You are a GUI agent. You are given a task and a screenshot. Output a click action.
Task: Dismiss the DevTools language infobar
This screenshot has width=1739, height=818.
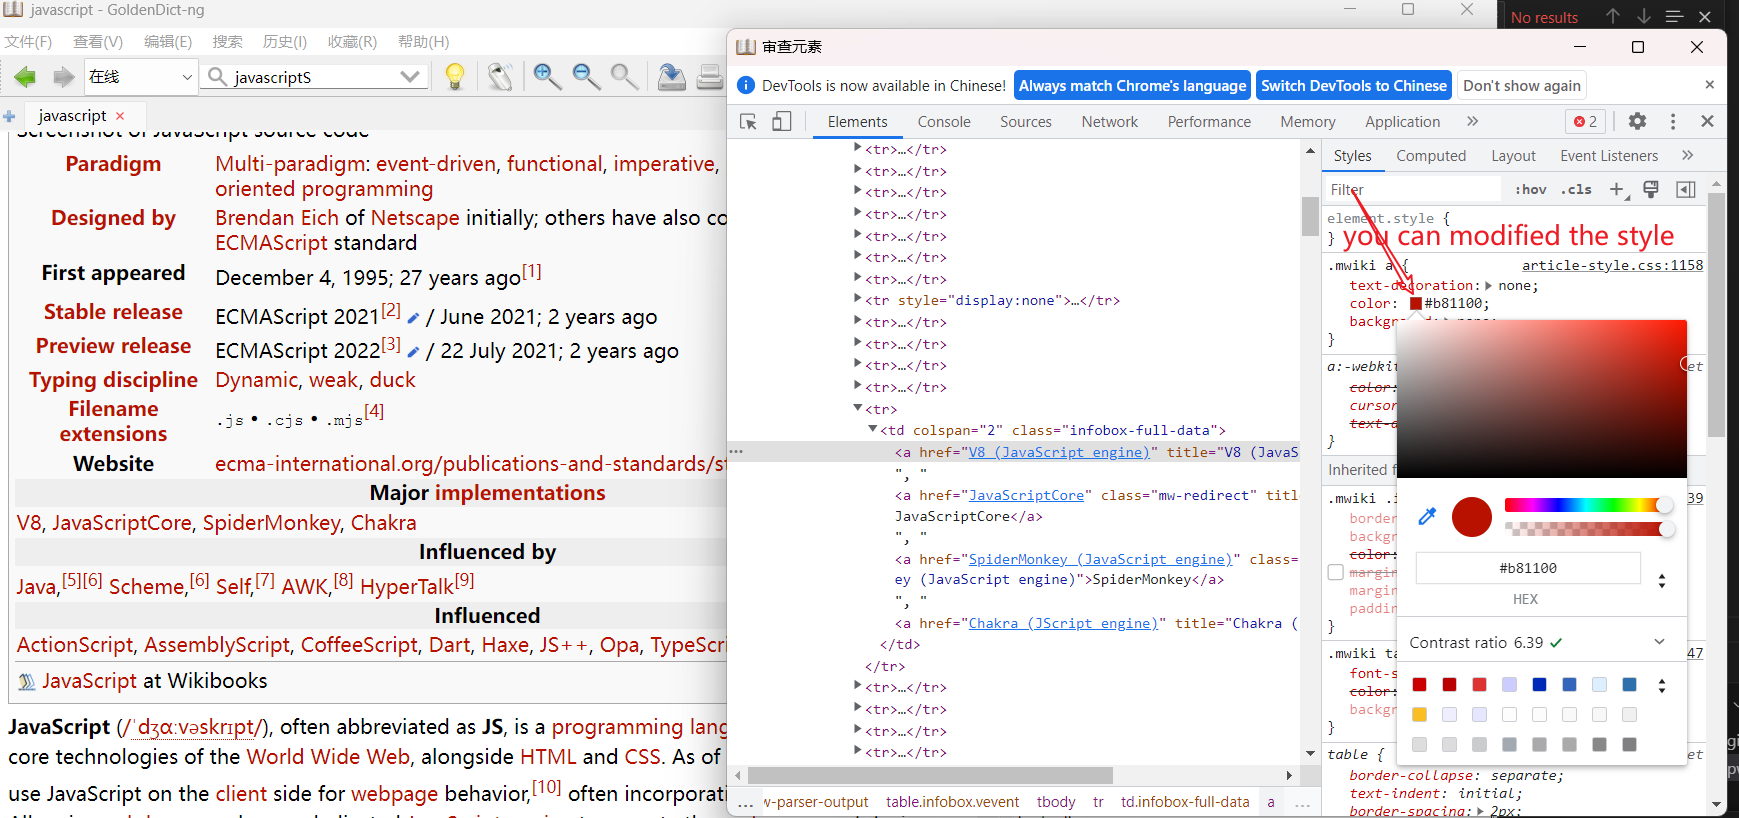(x=1709, y=85)
